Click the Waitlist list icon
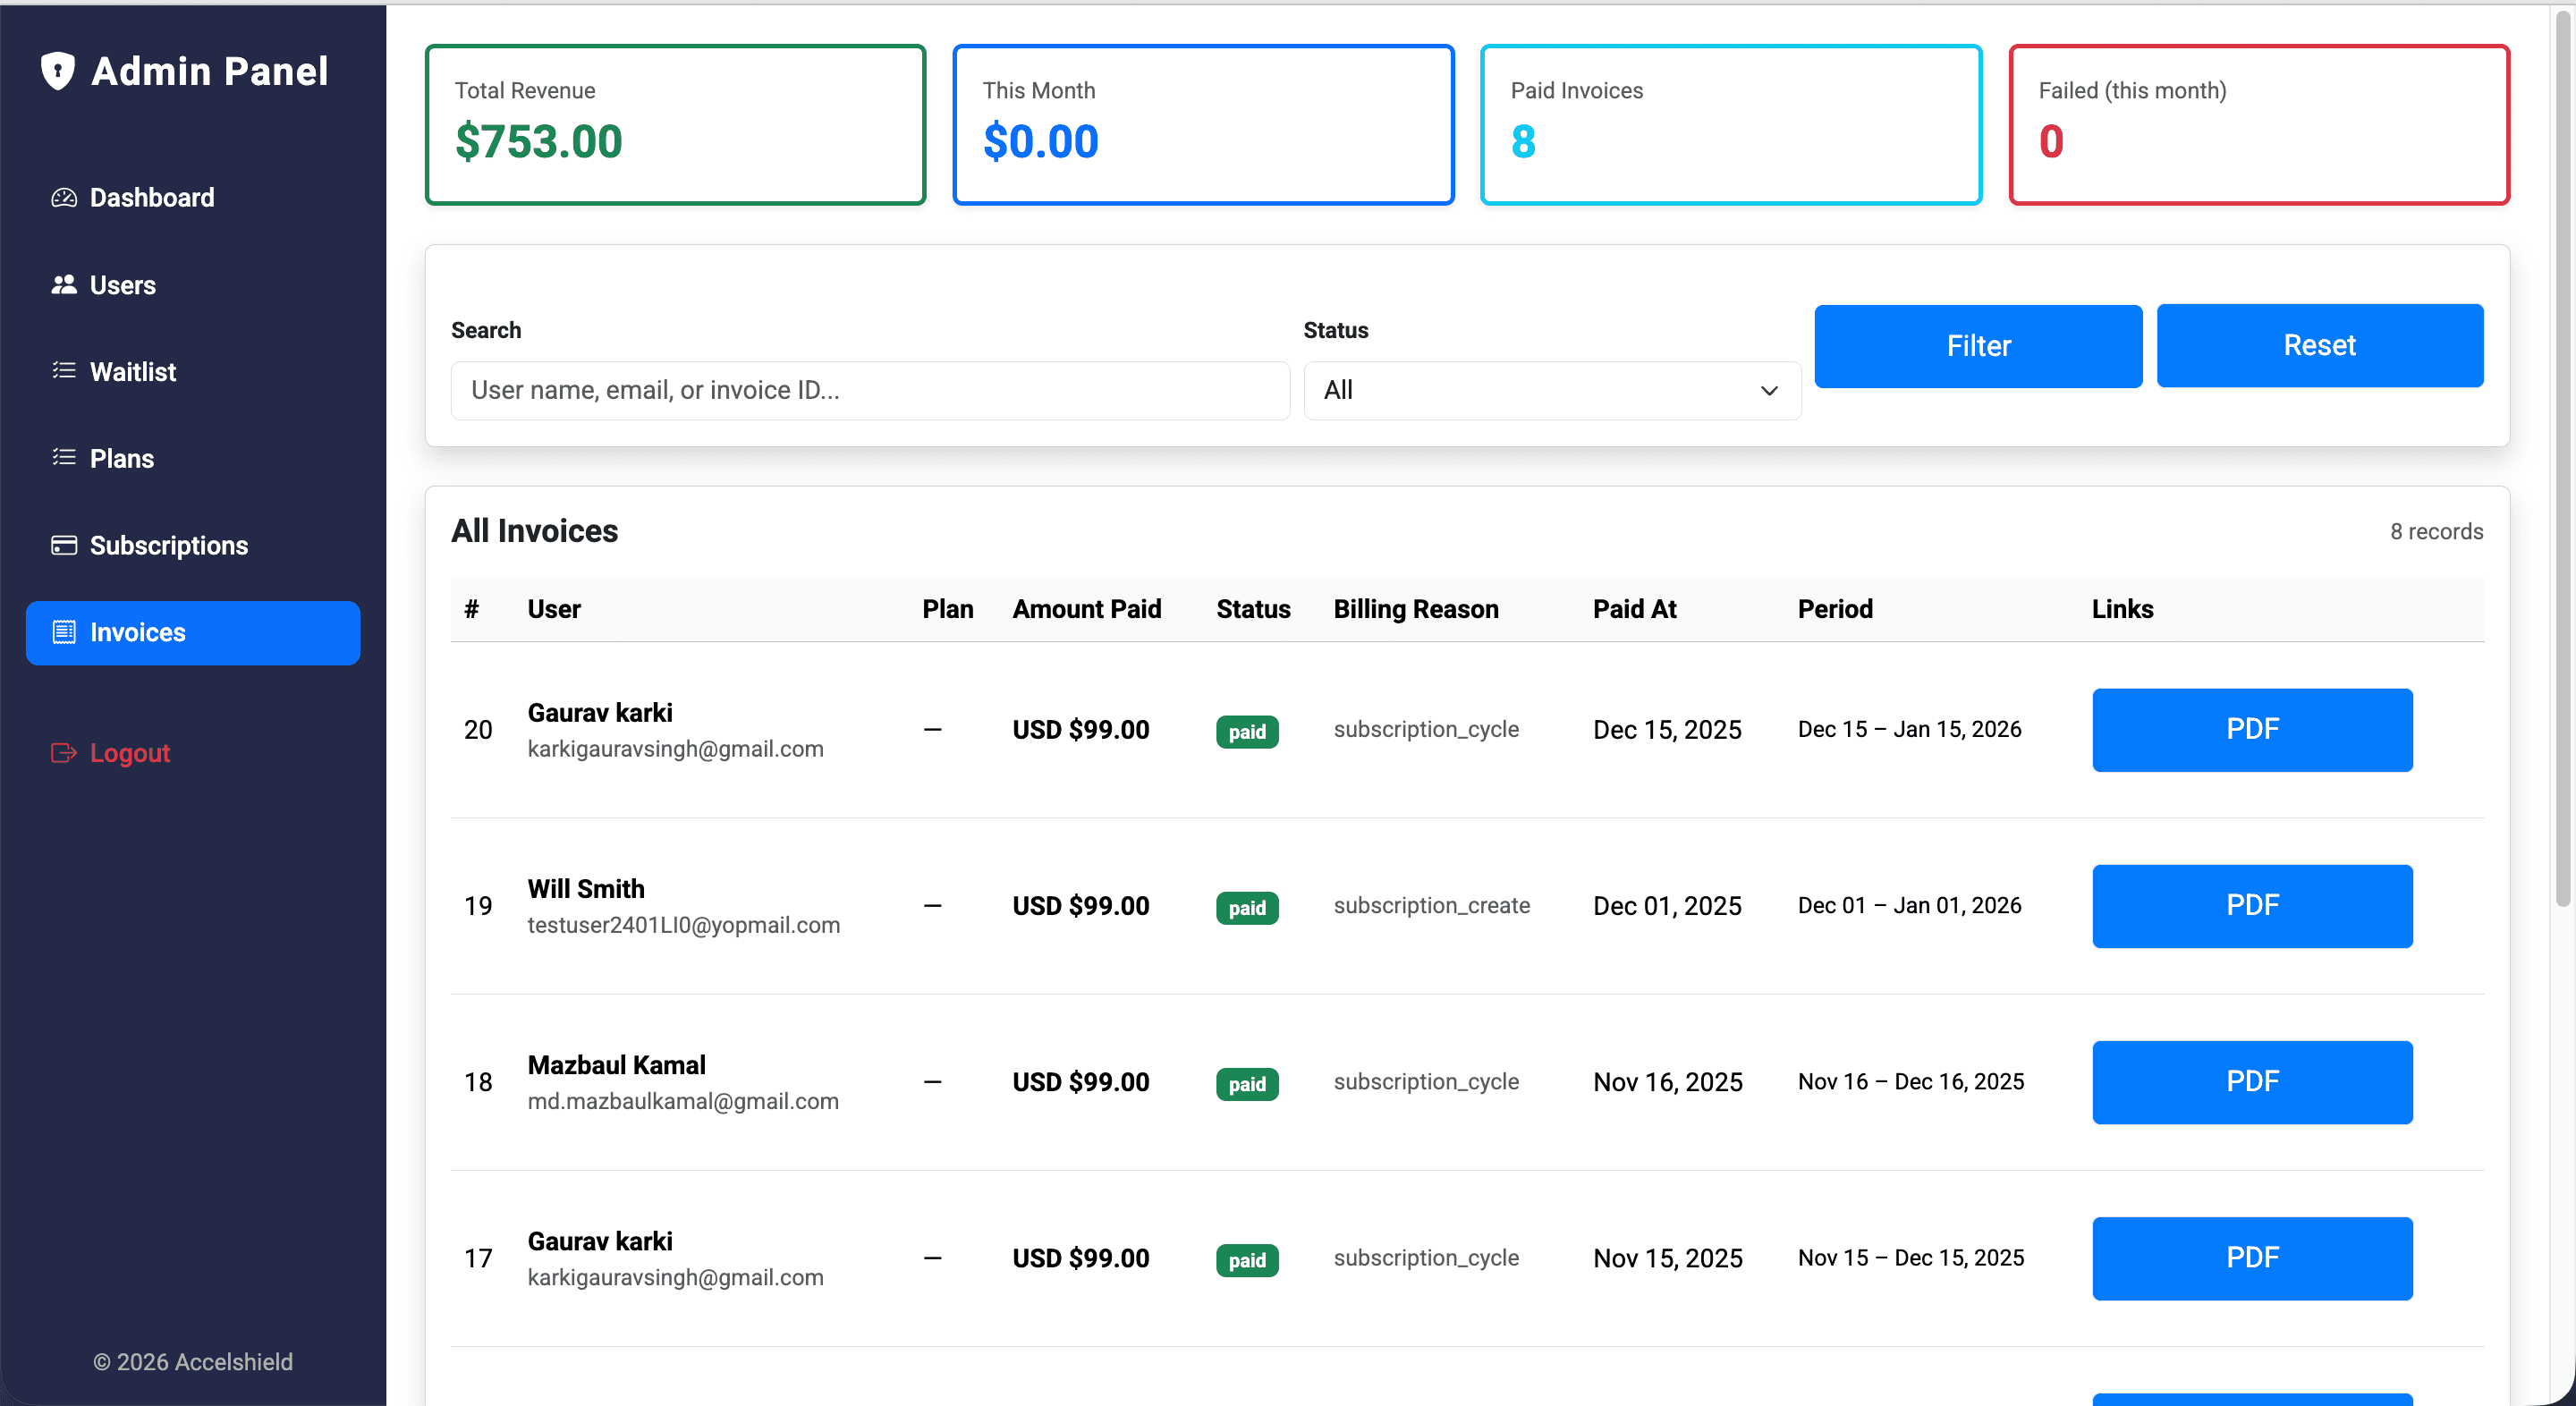This screenshot has width=2576, height=1406. (x=64, y=372)
